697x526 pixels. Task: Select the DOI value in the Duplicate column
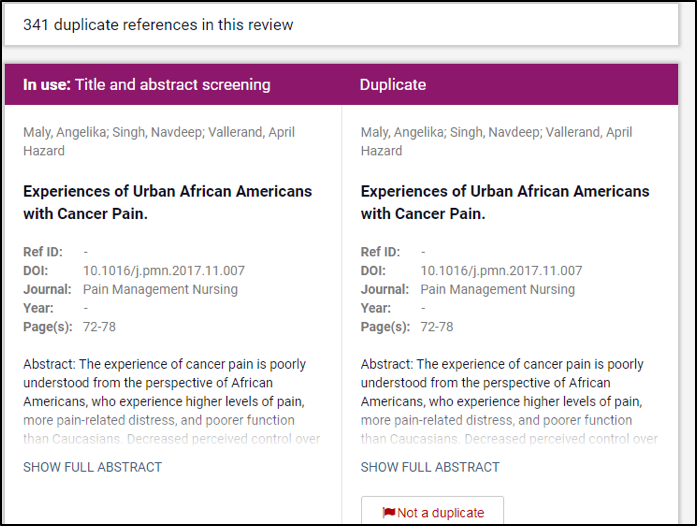click(501, 271)
